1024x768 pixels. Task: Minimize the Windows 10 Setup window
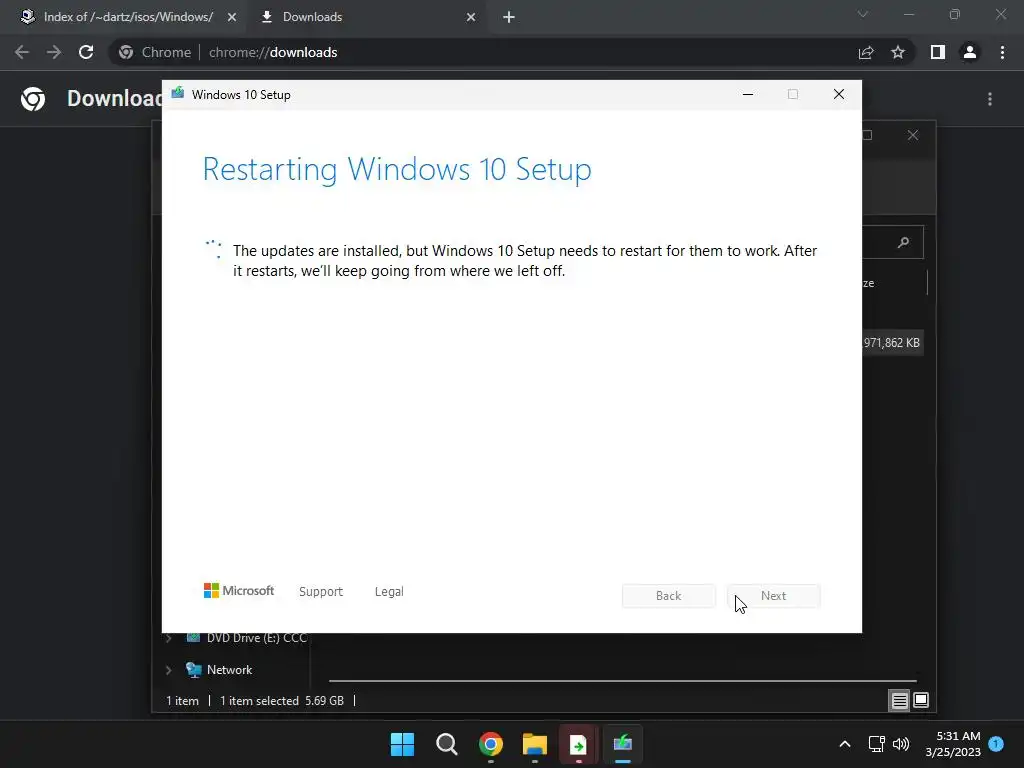pyautogui.click(x=748, y=95)
